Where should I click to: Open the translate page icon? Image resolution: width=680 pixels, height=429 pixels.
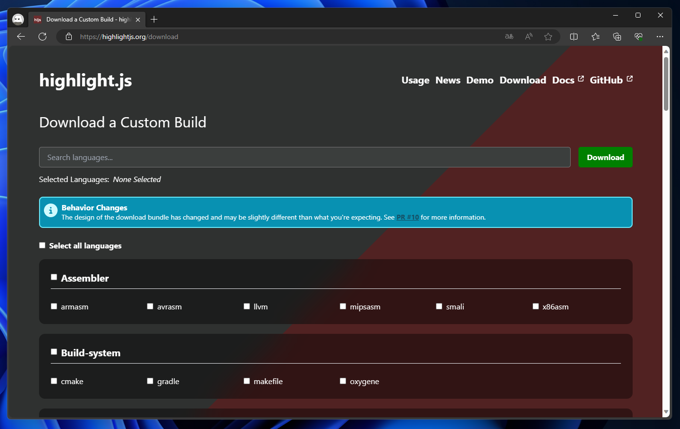click(x=509, y=37)
